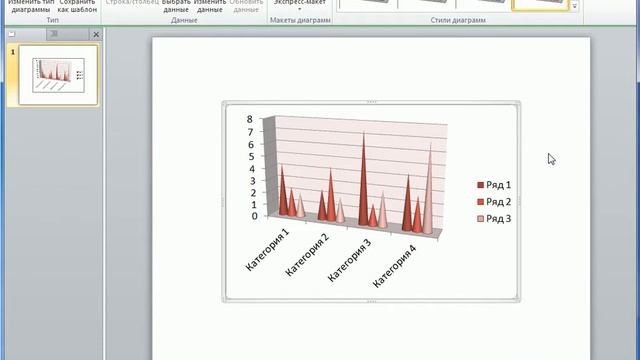This screenshot has height=360, width=640.
Task: Close the slides thumbnail pane
Action: pyautogui.click(x=96, y=35)
